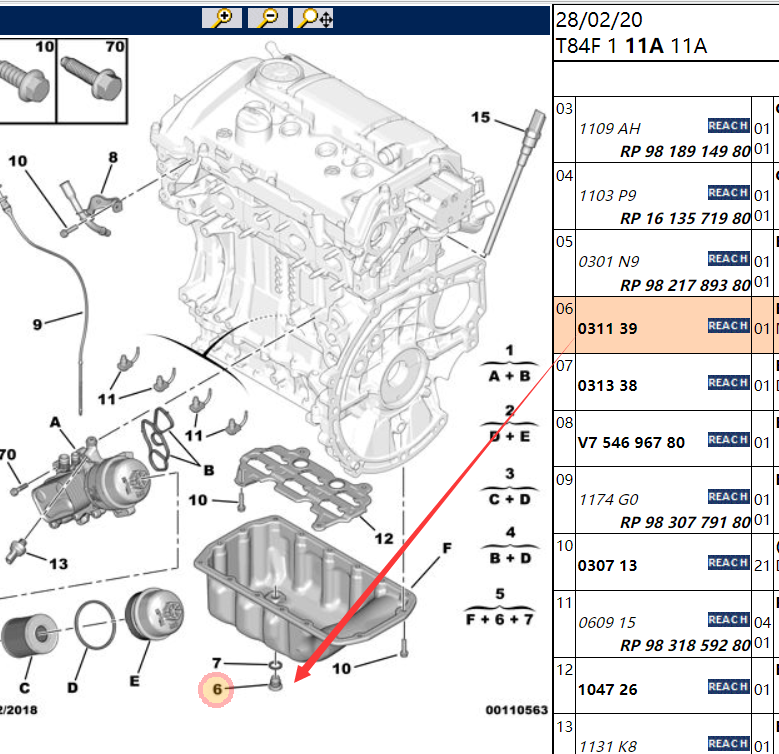Viewport: 779px width, 754px height.
Task: Select callout E filter cap
Action: click(134, 681)
